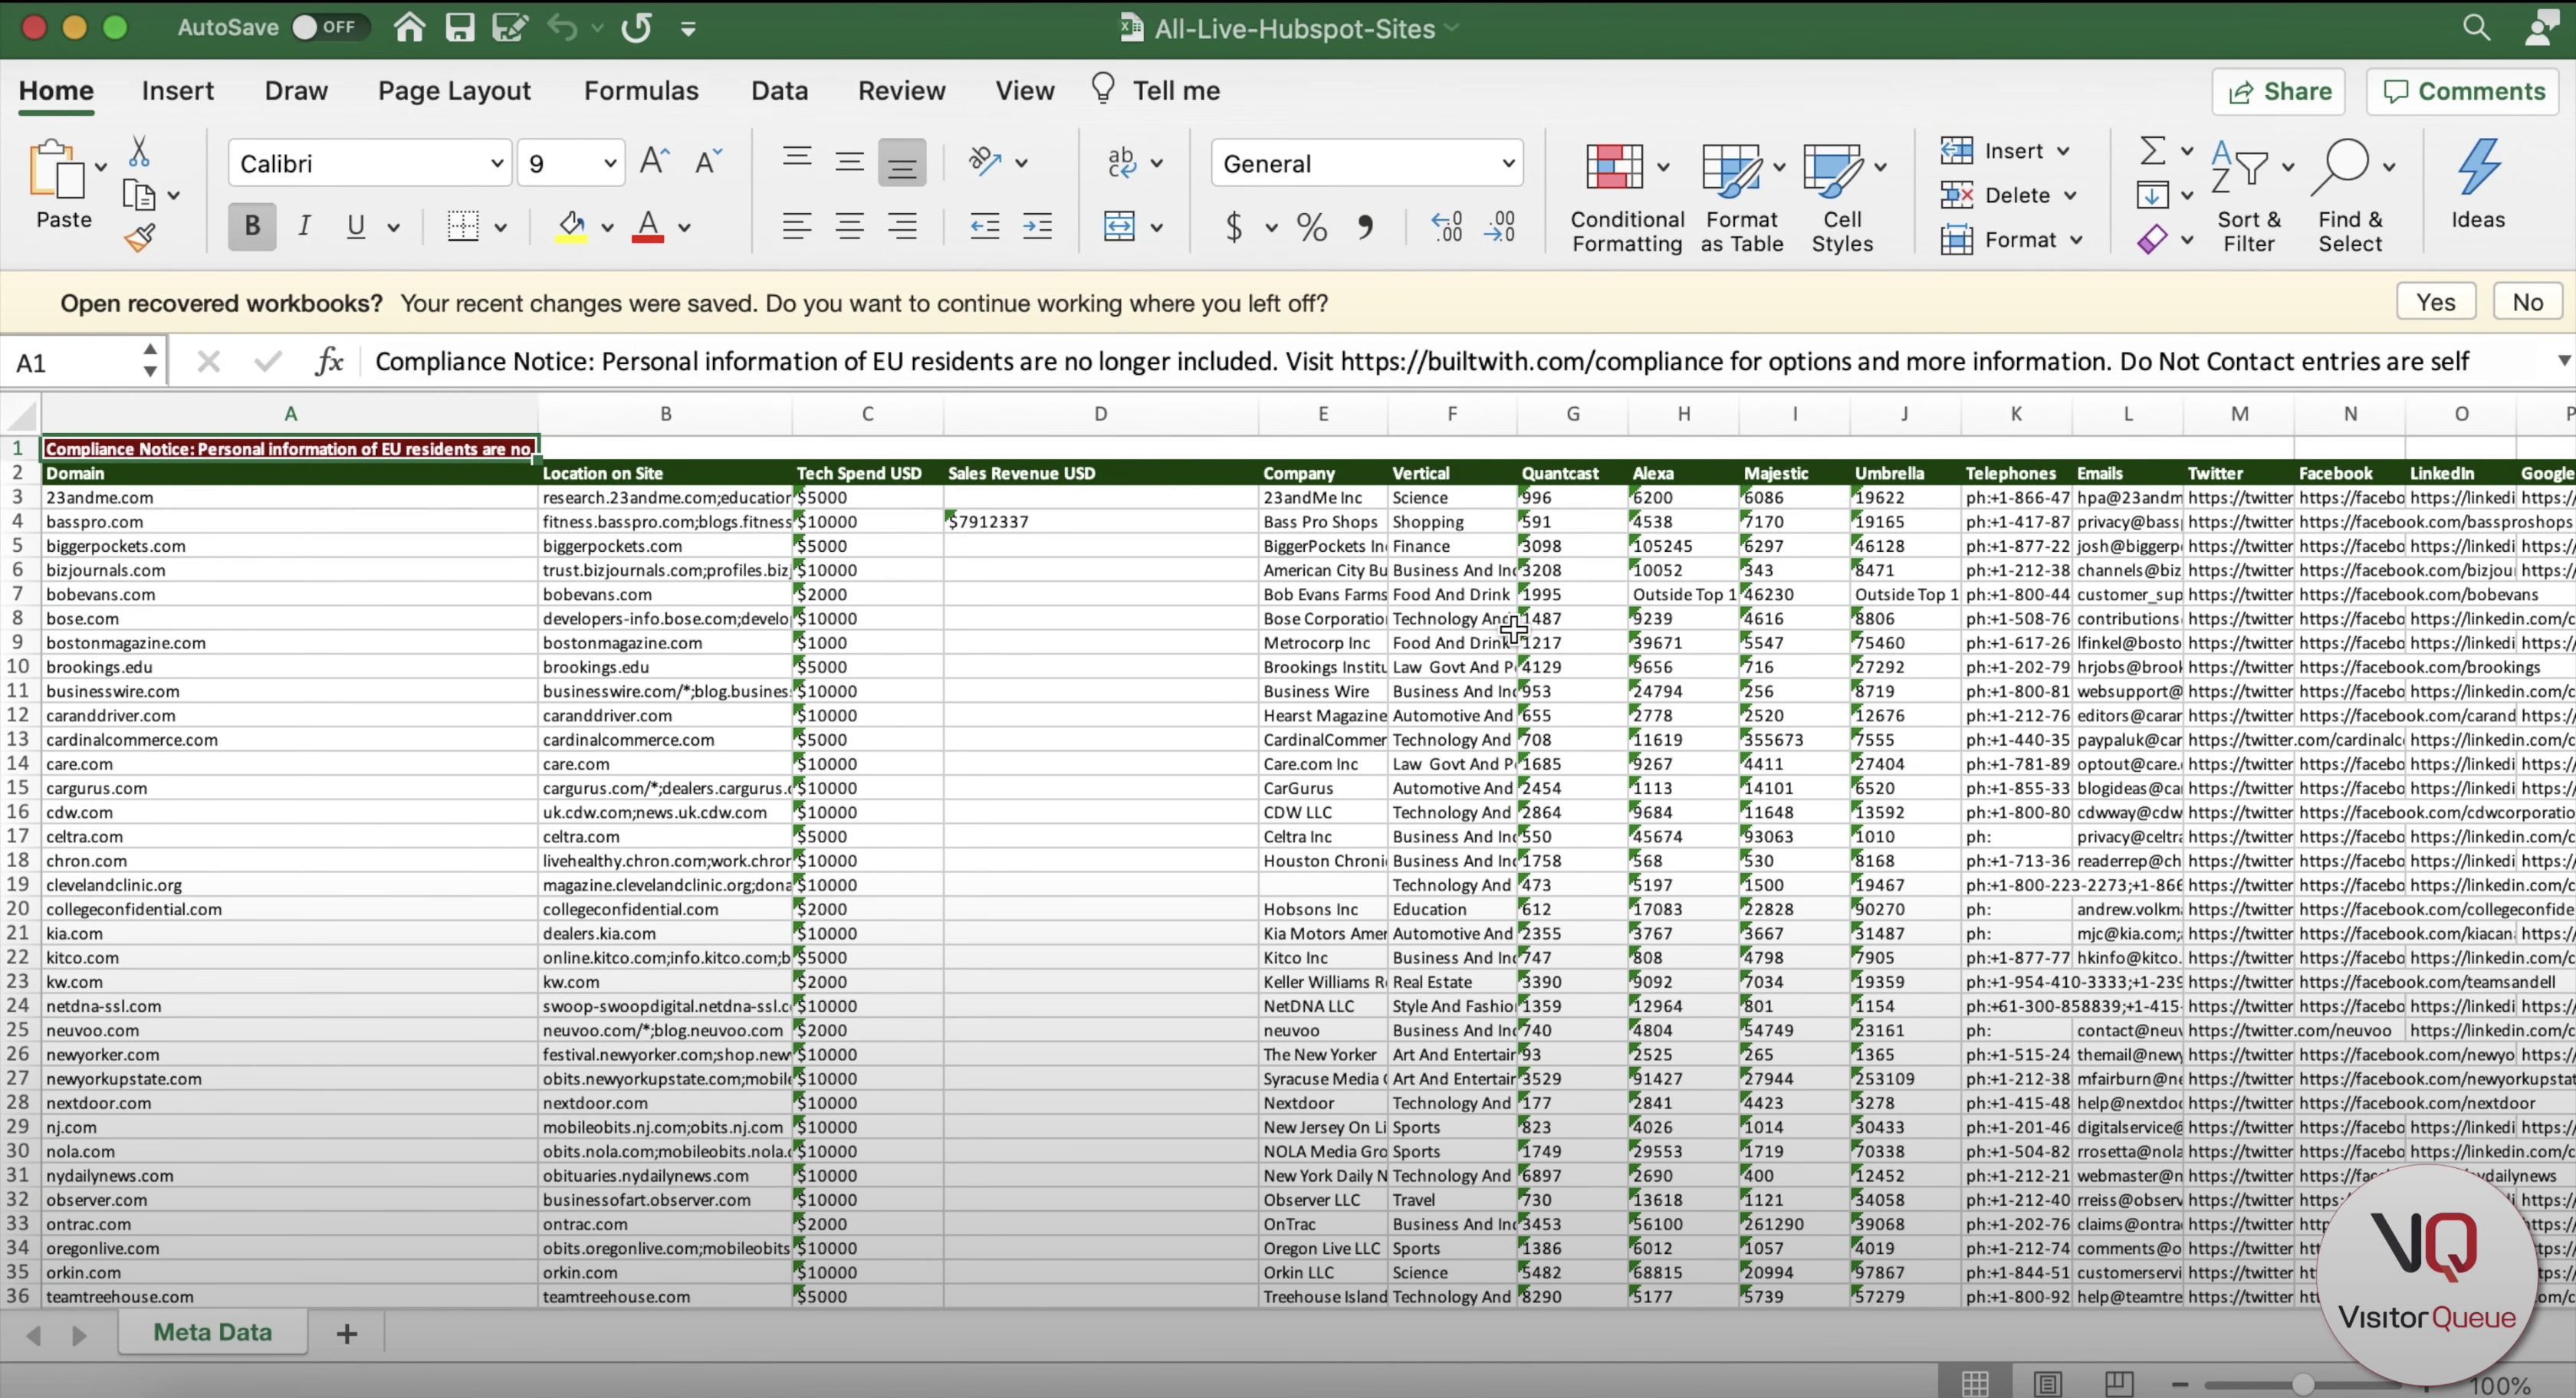Click the search magnifier in title bar
The width and height of the screenshot is (2576, 1398).
[2476, 27]
